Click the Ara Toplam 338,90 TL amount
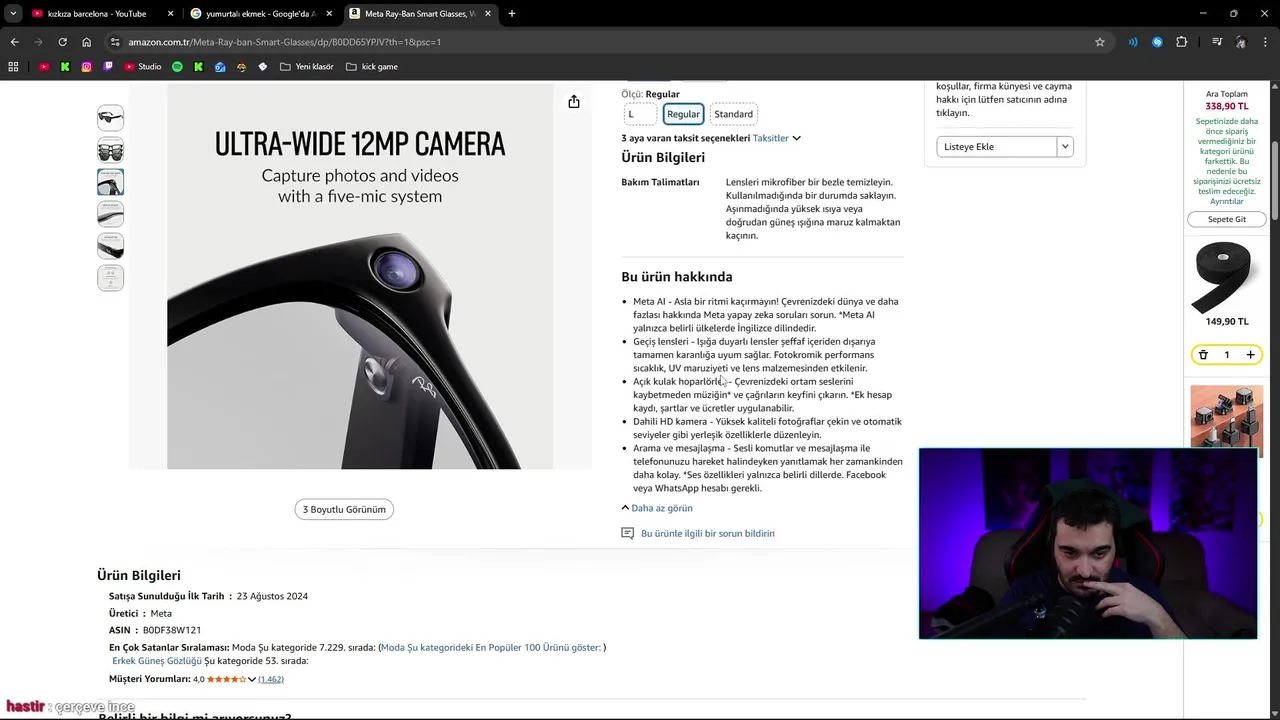Image resolution: width=1280 pixels, height=720 pixels. coord(1227,106)
